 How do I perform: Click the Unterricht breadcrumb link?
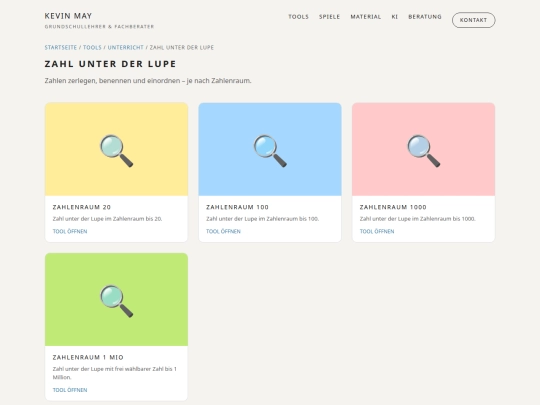(125, 48)
